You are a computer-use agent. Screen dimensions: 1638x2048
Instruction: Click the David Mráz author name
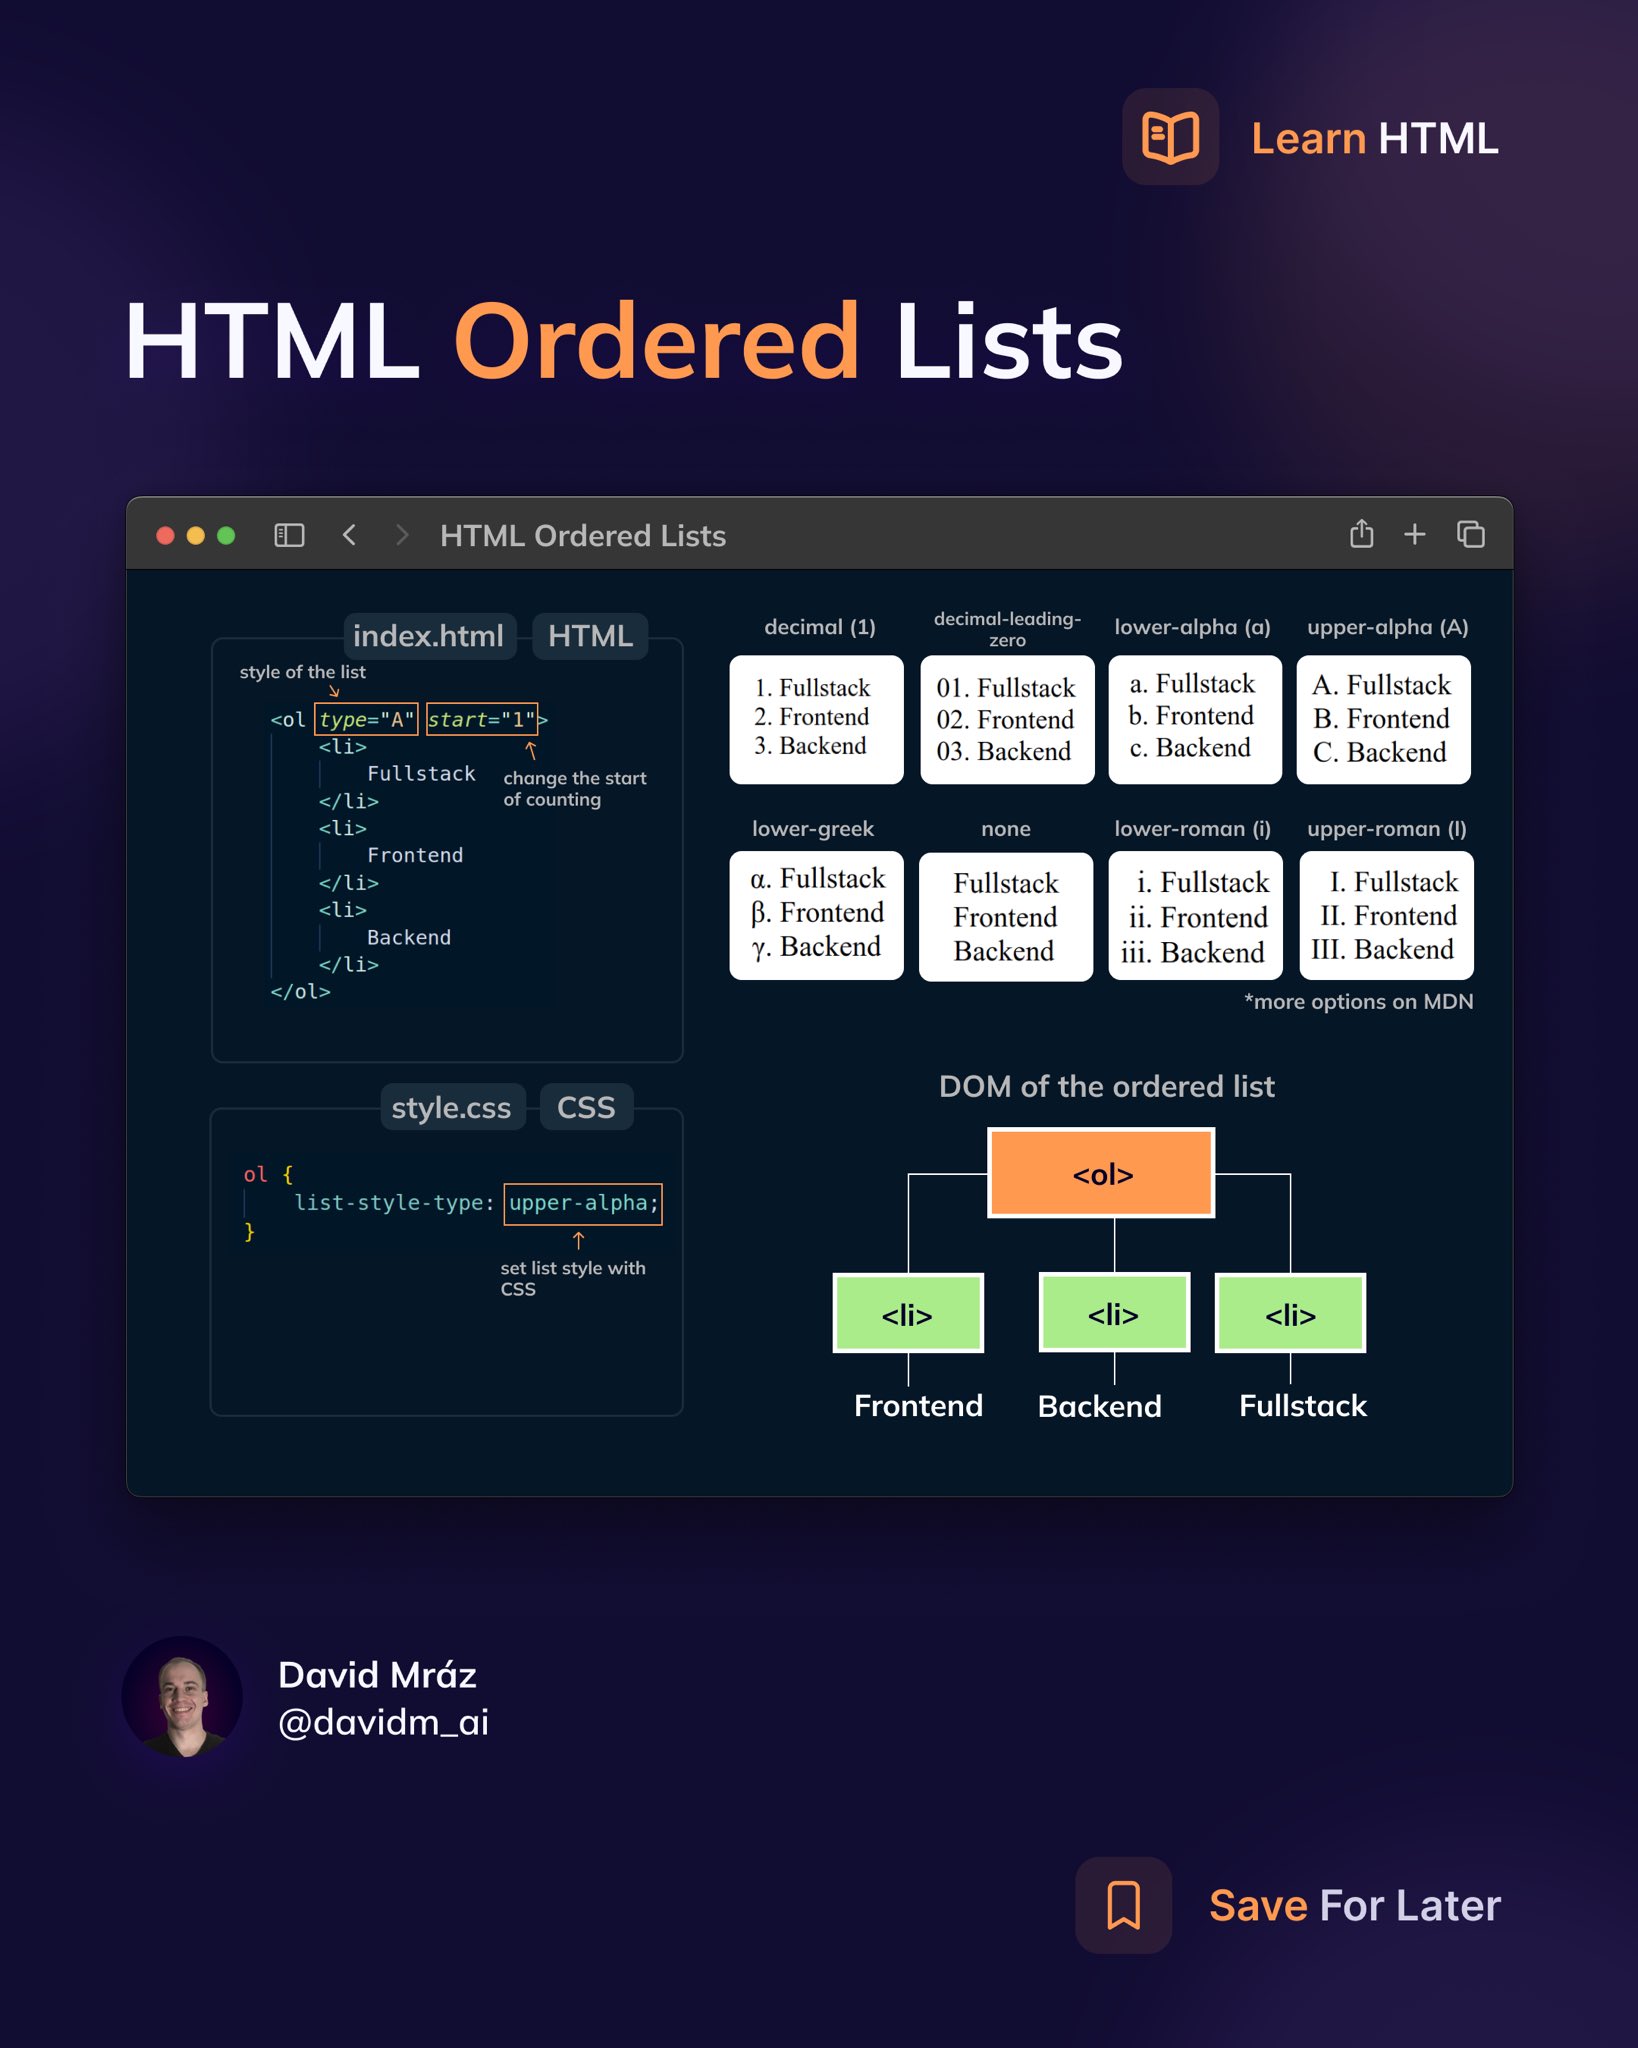click(377, 1675)
